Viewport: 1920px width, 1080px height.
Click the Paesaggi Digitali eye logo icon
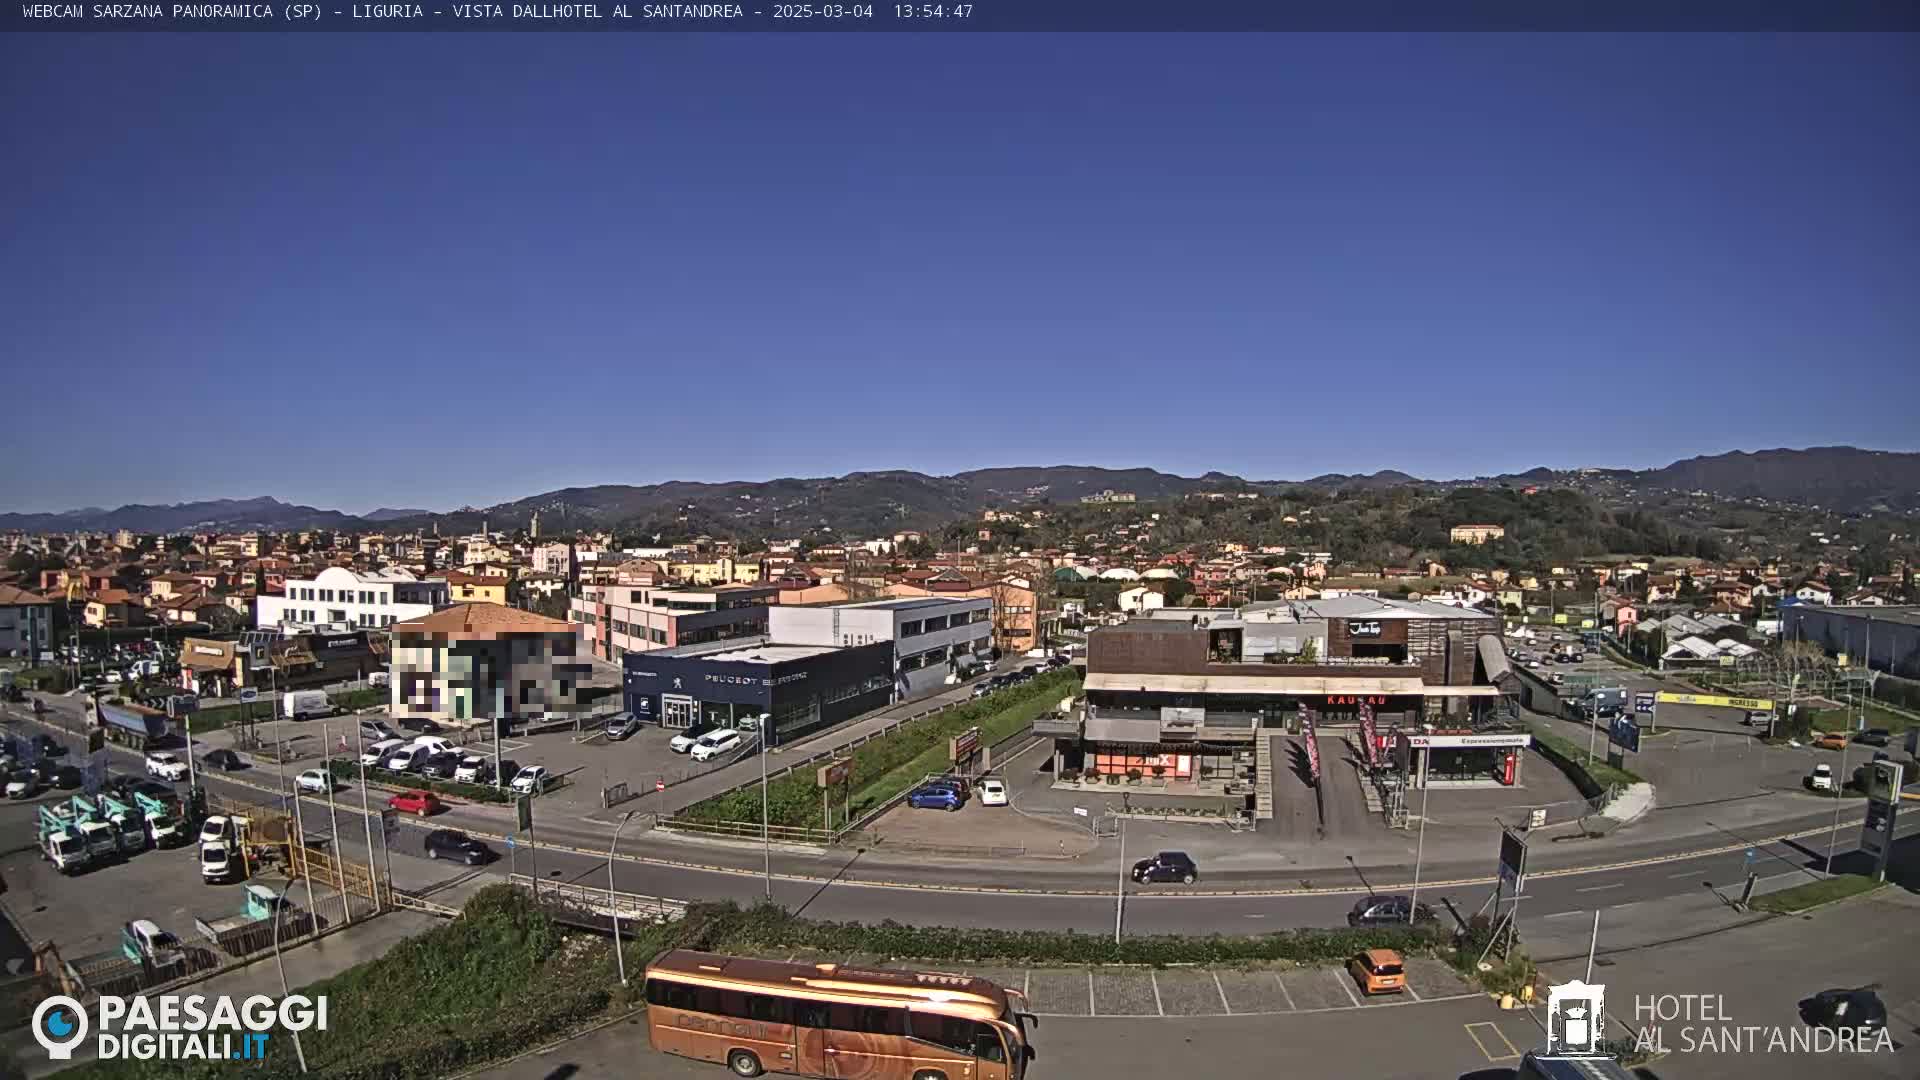coord(60,1026)
